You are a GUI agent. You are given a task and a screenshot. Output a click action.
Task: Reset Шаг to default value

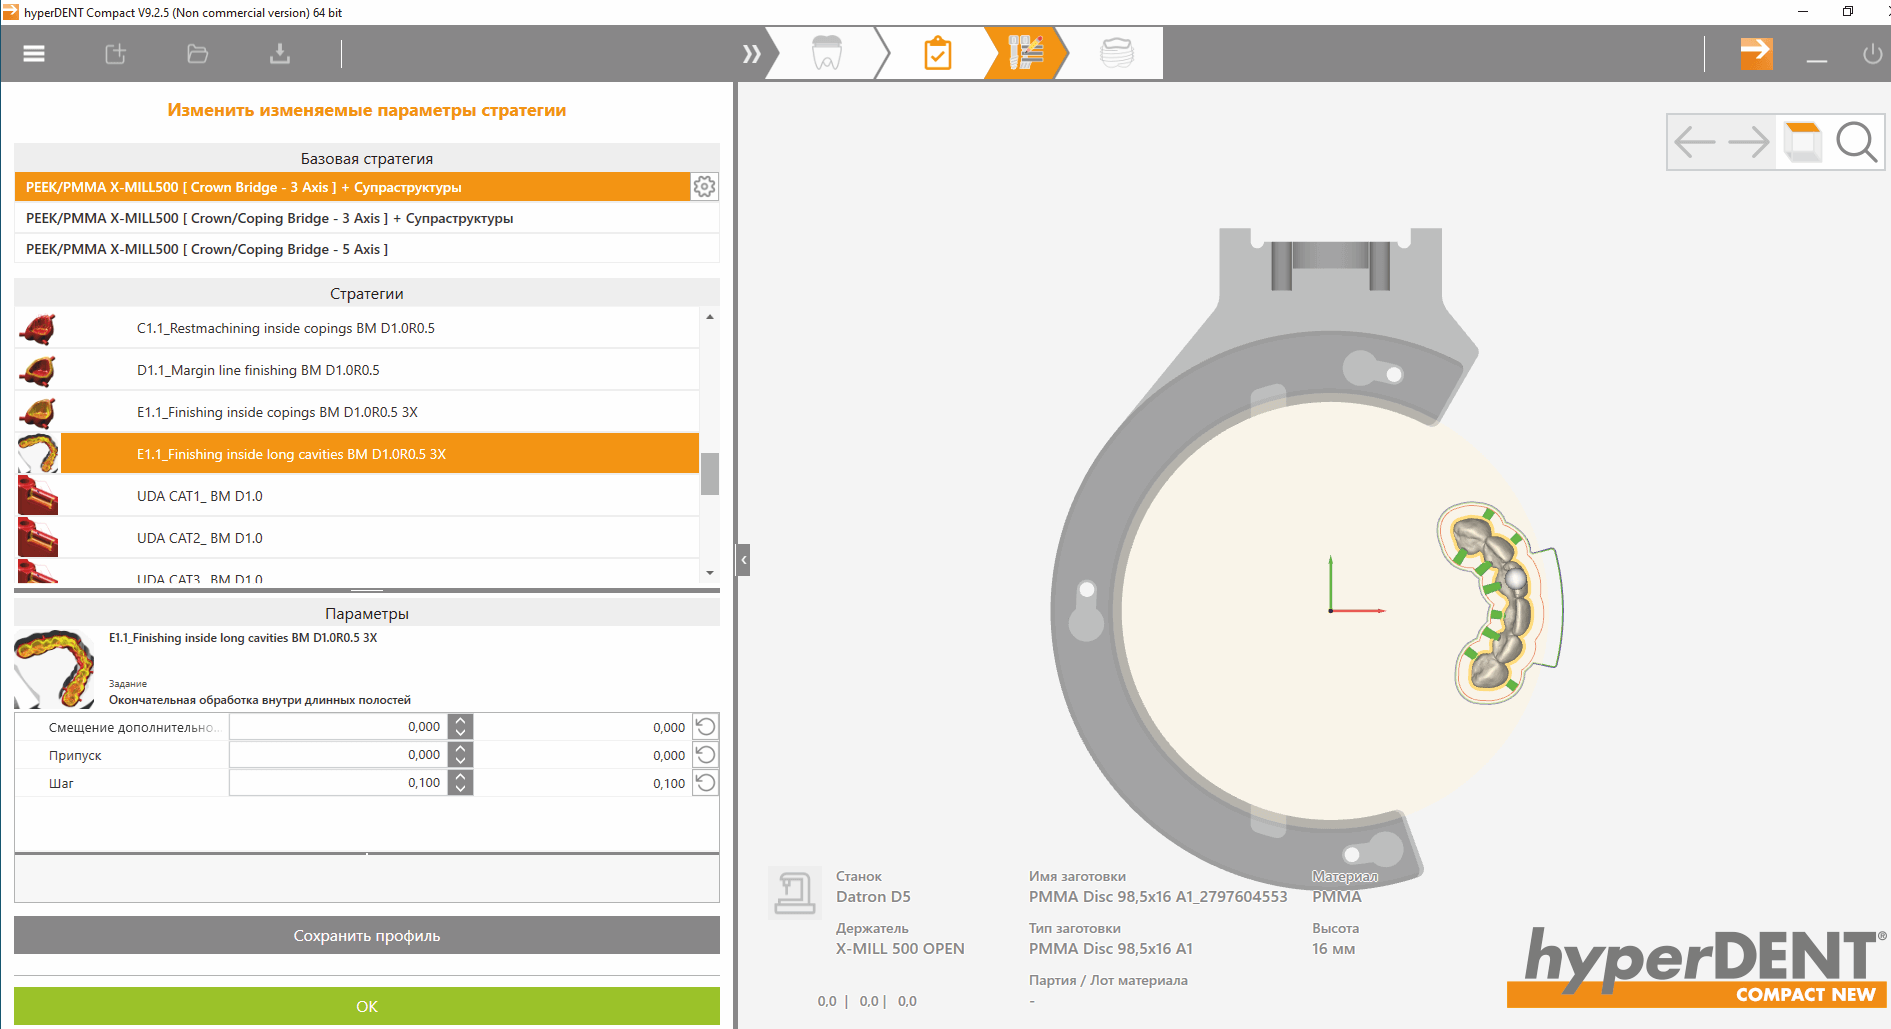tap(706, 783)
